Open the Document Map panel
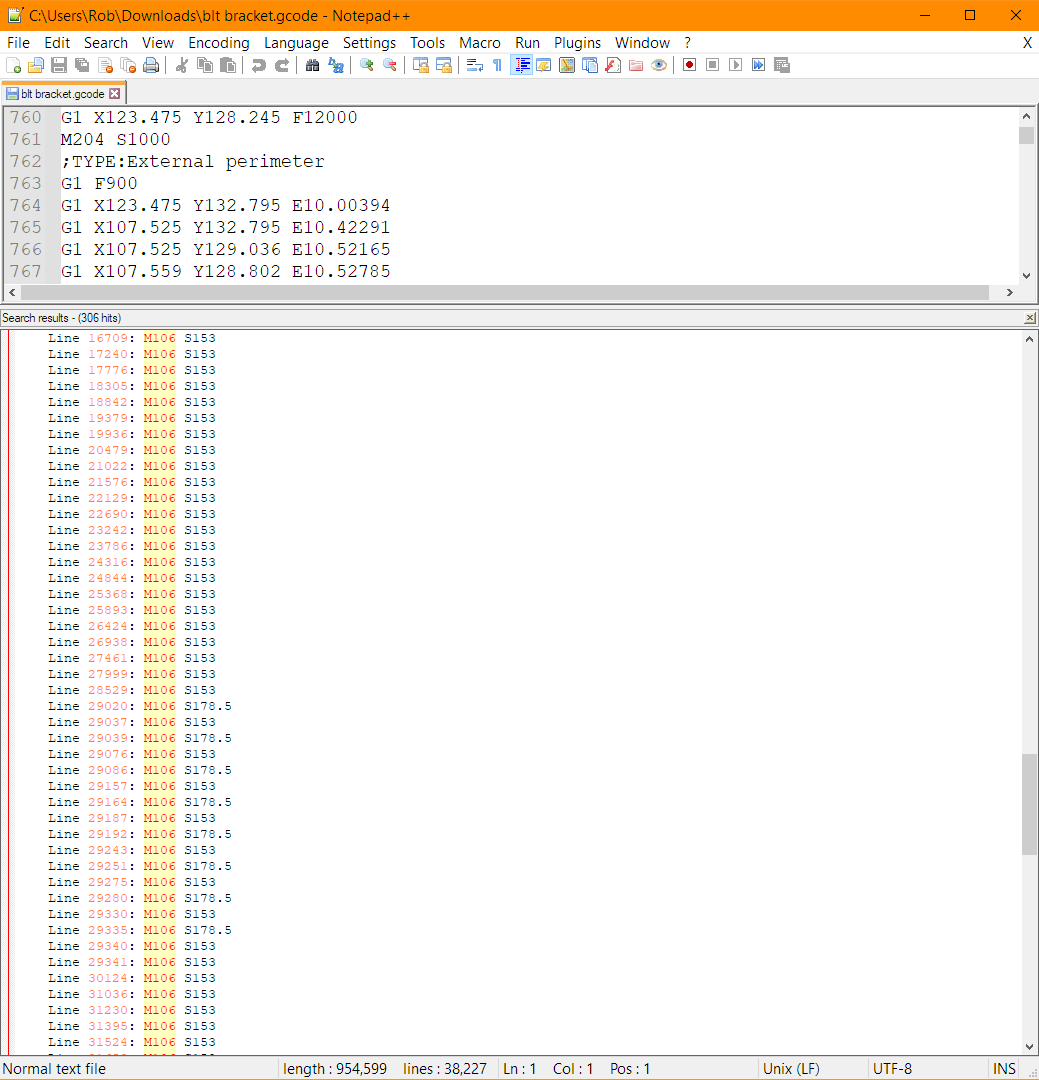This screenshot has height=1080, width=1039. pos(565,64)
